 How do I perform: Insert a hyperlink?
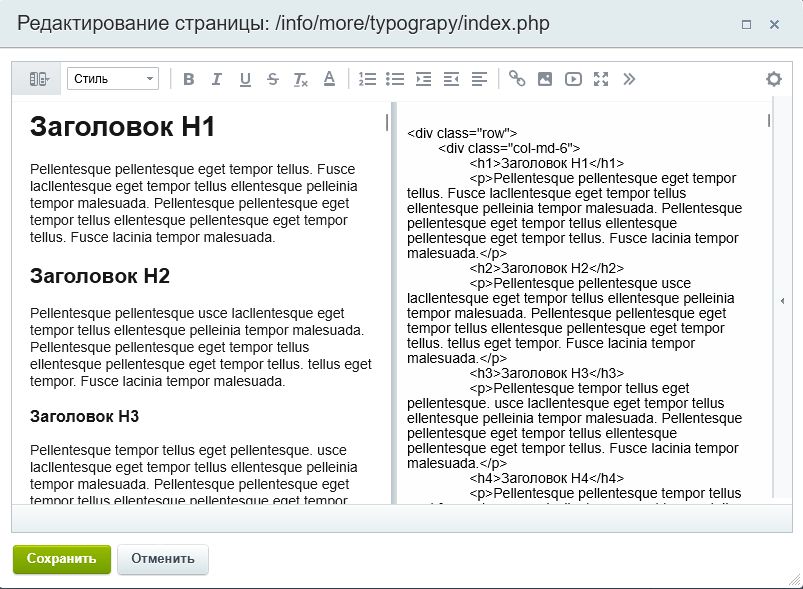pos(517,79)
